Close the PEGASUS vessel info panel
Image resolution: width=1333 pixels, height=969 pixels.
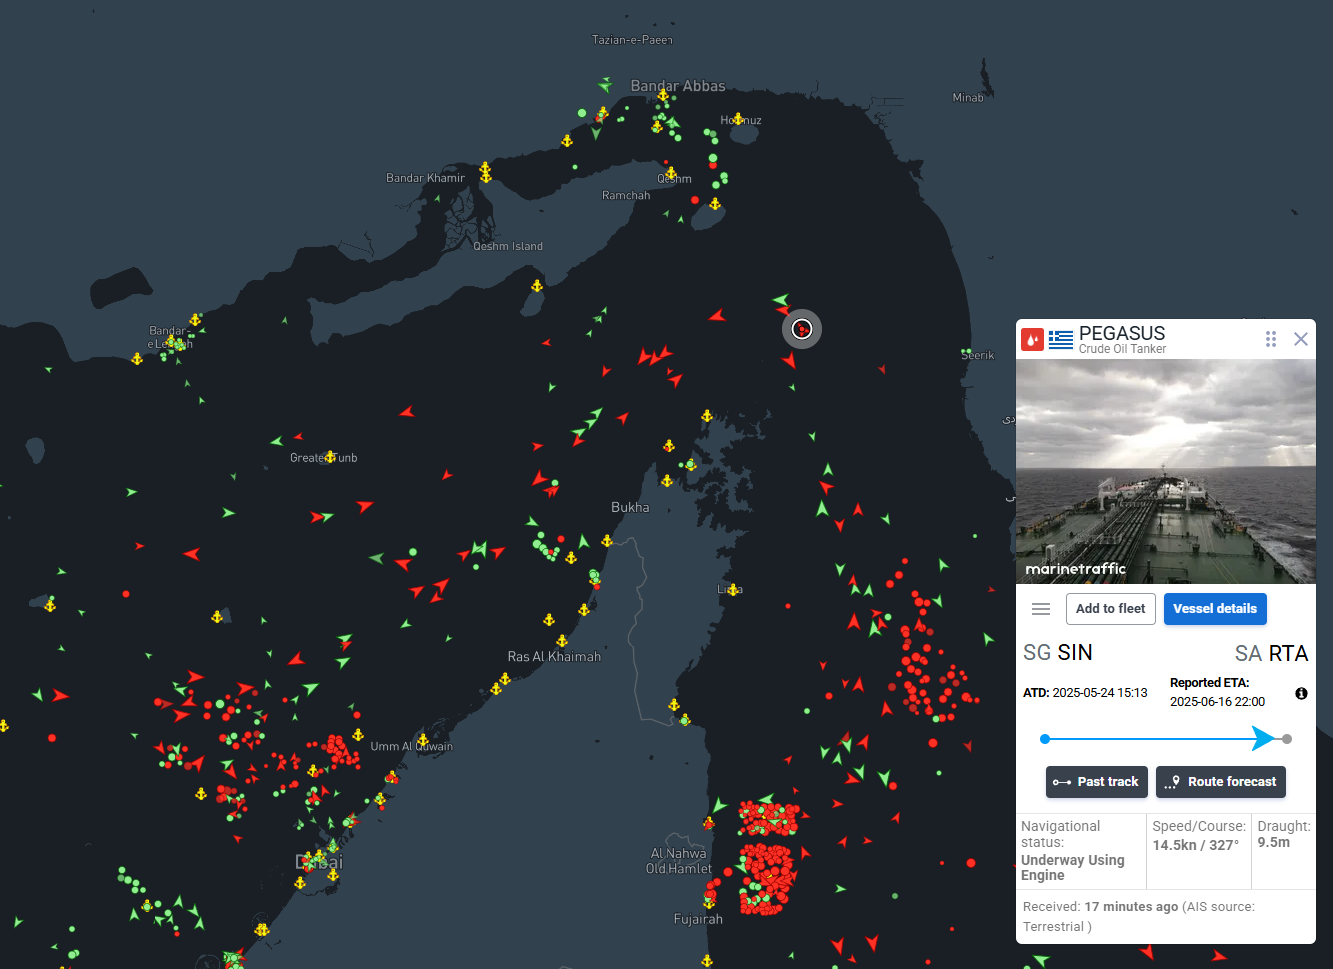1301,339
